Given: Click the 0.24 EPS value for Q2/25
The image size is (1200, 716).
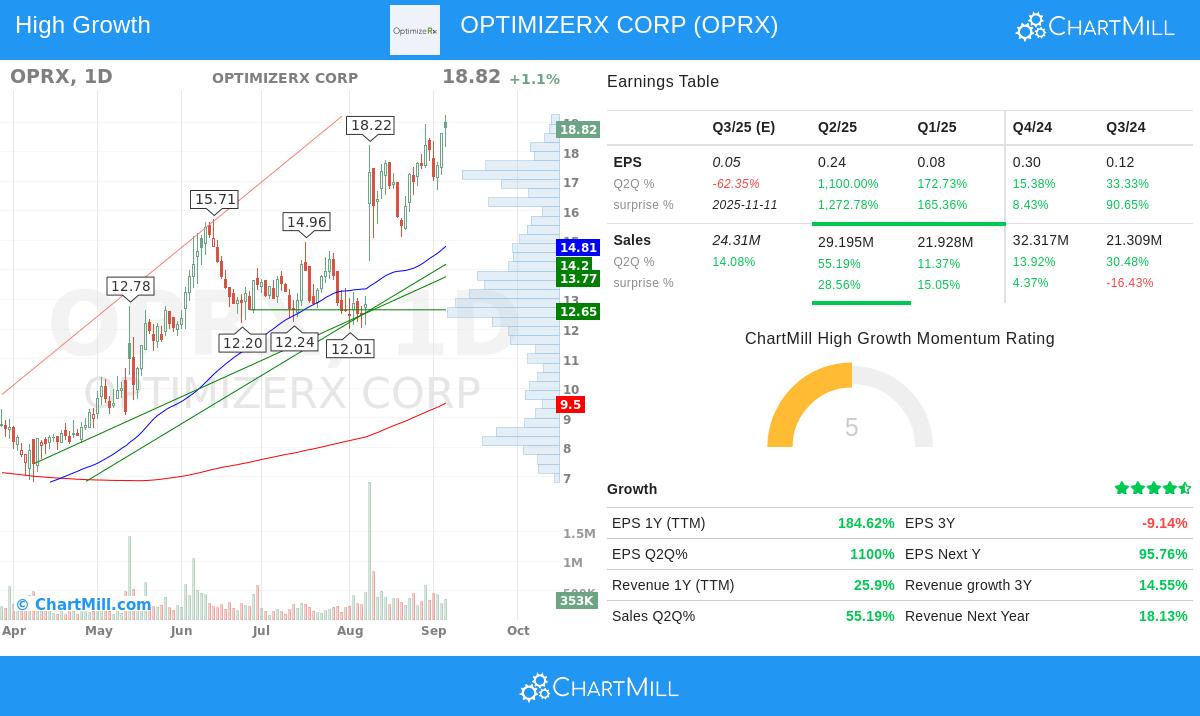Looking at the screenshot, I should [831, 162].
